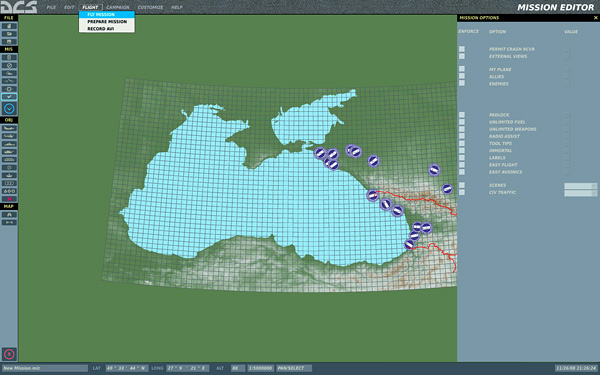The height and width of the screenshot is (375, 600).
Task: Enforce the Padlock option
Action: coord(462,115)
